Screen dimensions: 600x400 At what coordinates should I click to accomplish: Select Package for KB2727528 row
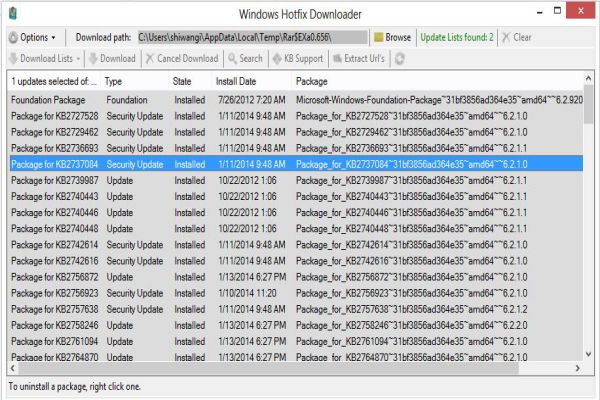click(x=295, y=116)
